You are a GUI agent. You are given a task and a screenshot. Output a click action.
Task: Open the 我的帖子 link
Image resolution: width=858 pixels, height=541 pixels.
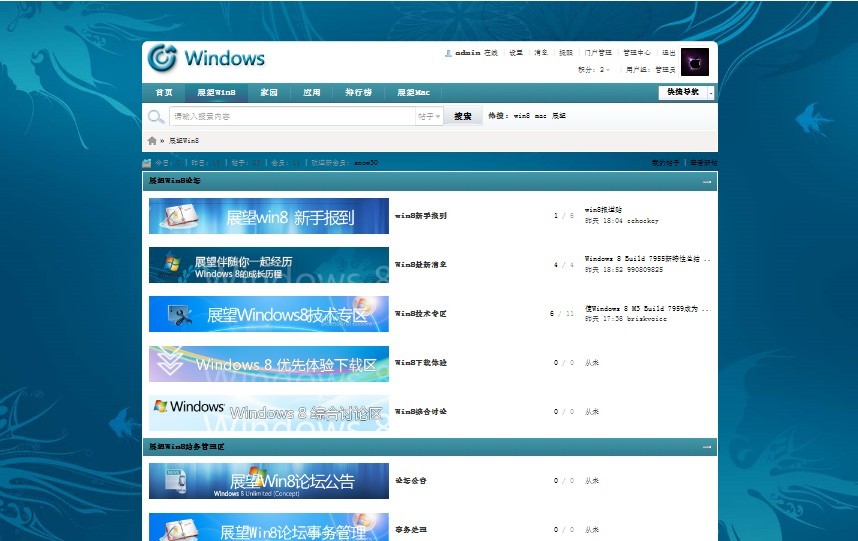tap(665, 163)
